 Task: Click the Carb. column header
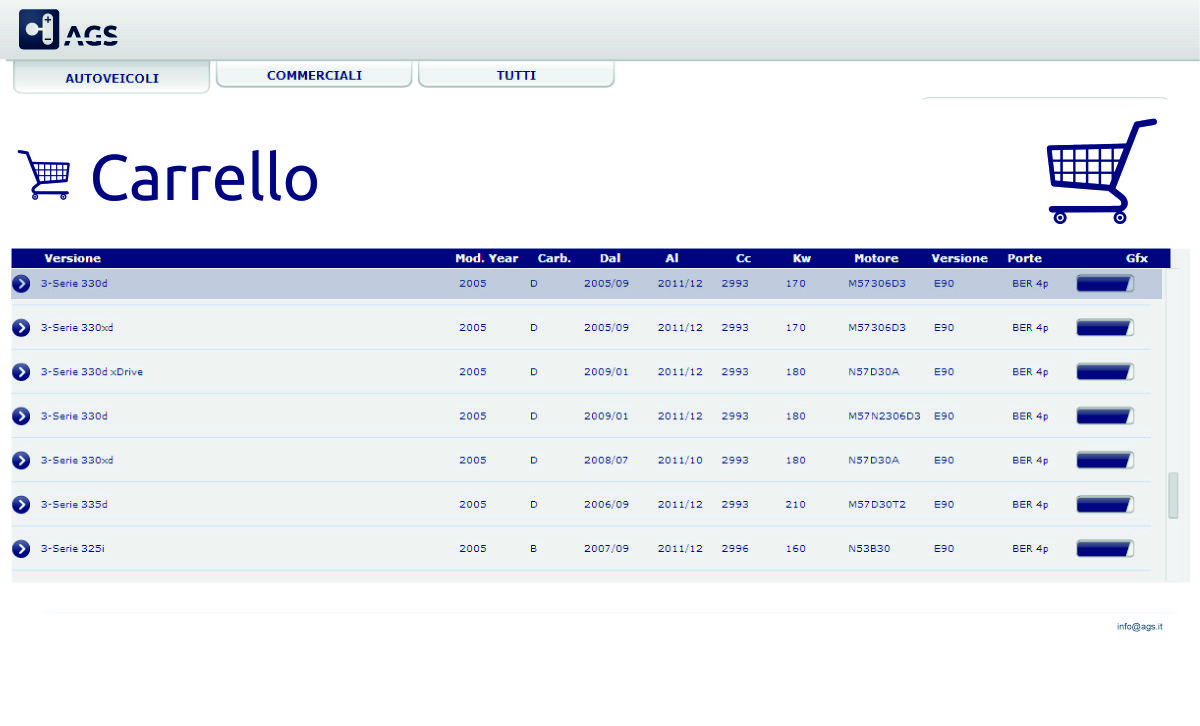pyautogui.click(x=554, y=258)
